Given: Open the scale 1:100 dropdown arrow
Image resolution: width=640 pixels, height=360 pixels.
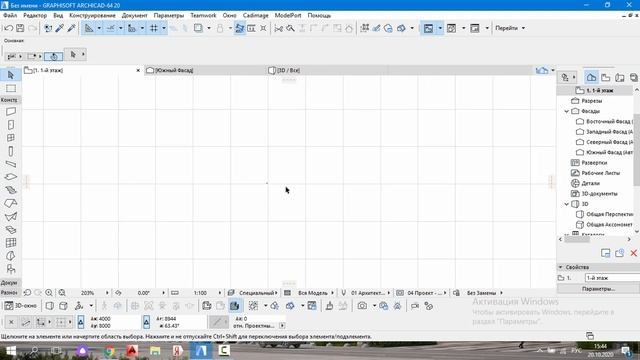Looking at the screenshot, I should 220,293.
